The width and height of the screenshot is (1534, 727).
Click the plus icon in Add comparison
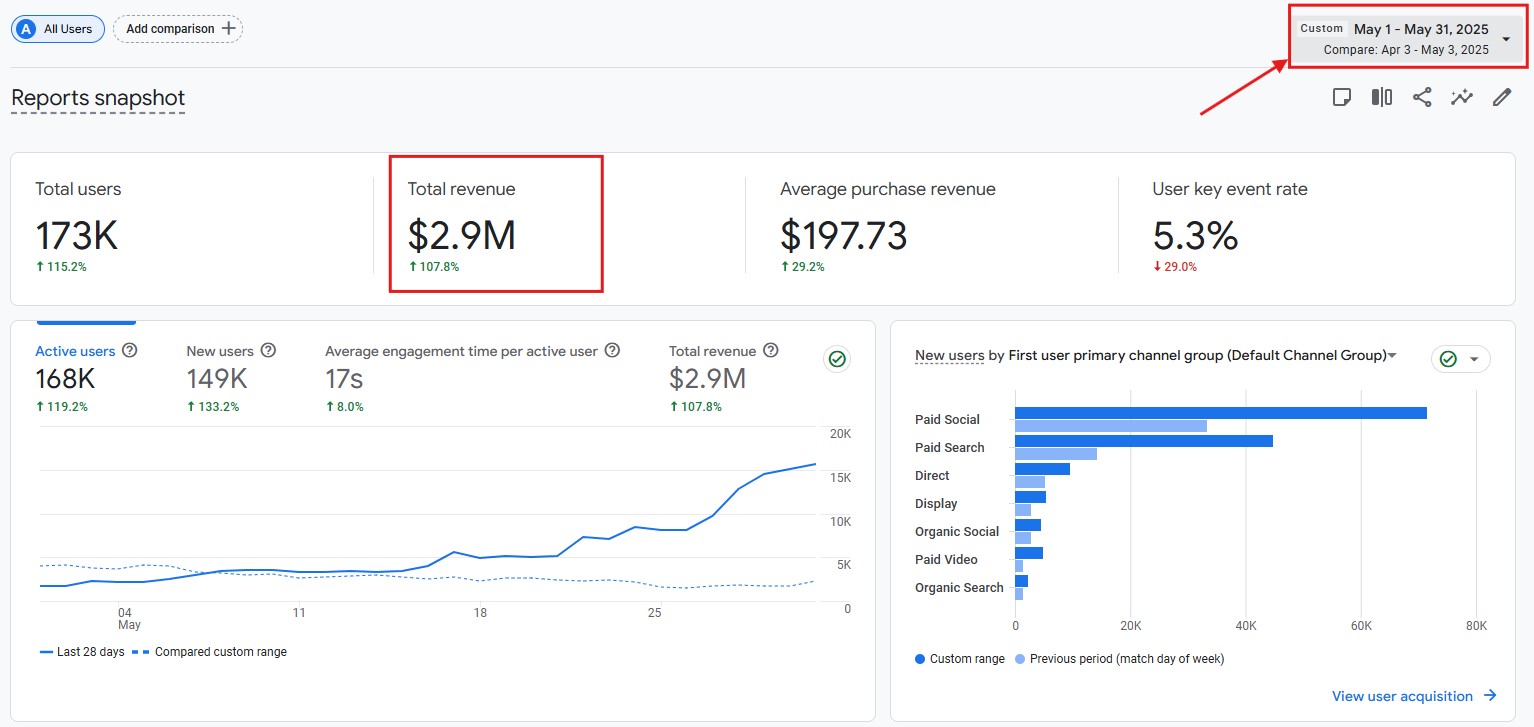(x=228, y=29)
